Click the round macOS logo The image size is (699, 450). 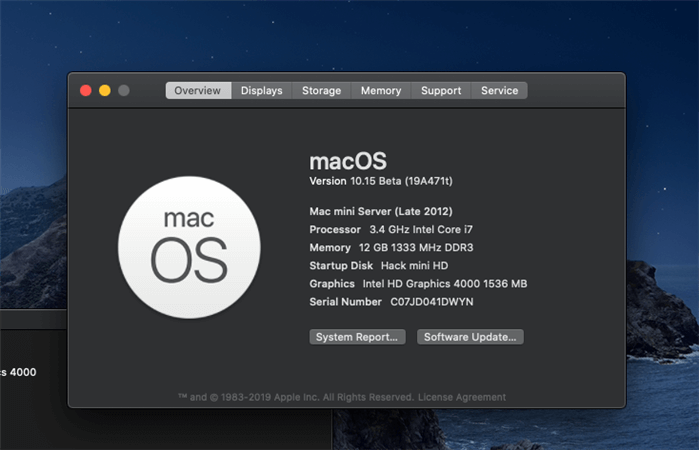click(x=189, y=247)
